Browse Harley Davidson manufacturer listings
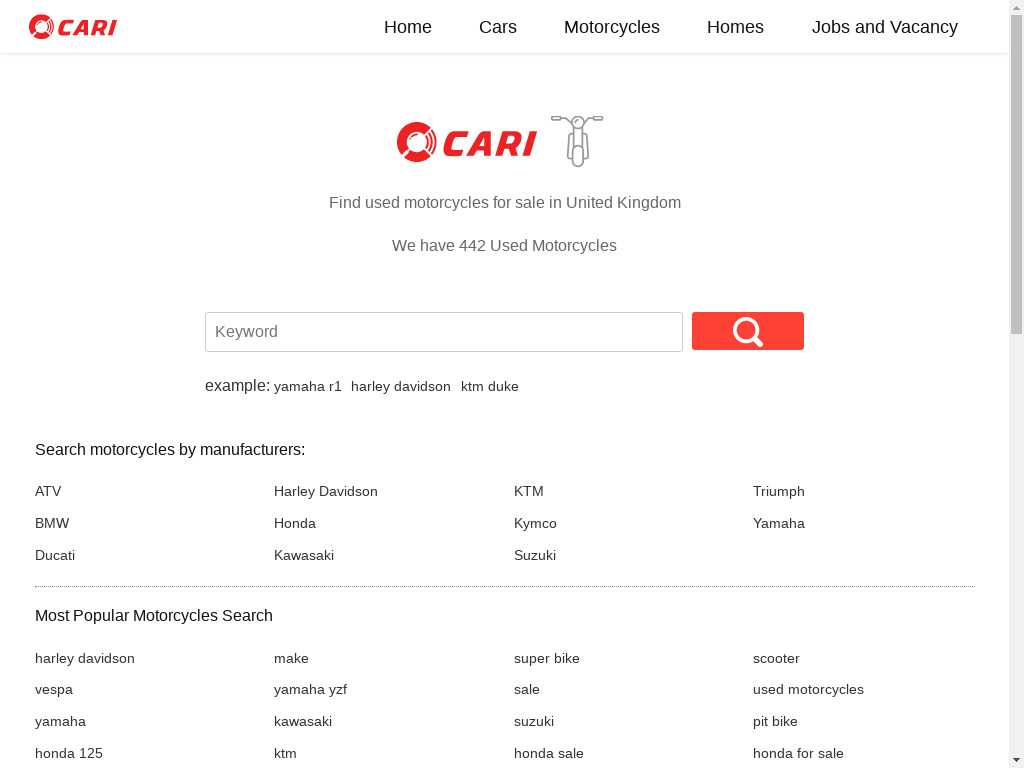 [x=326, y=491]
